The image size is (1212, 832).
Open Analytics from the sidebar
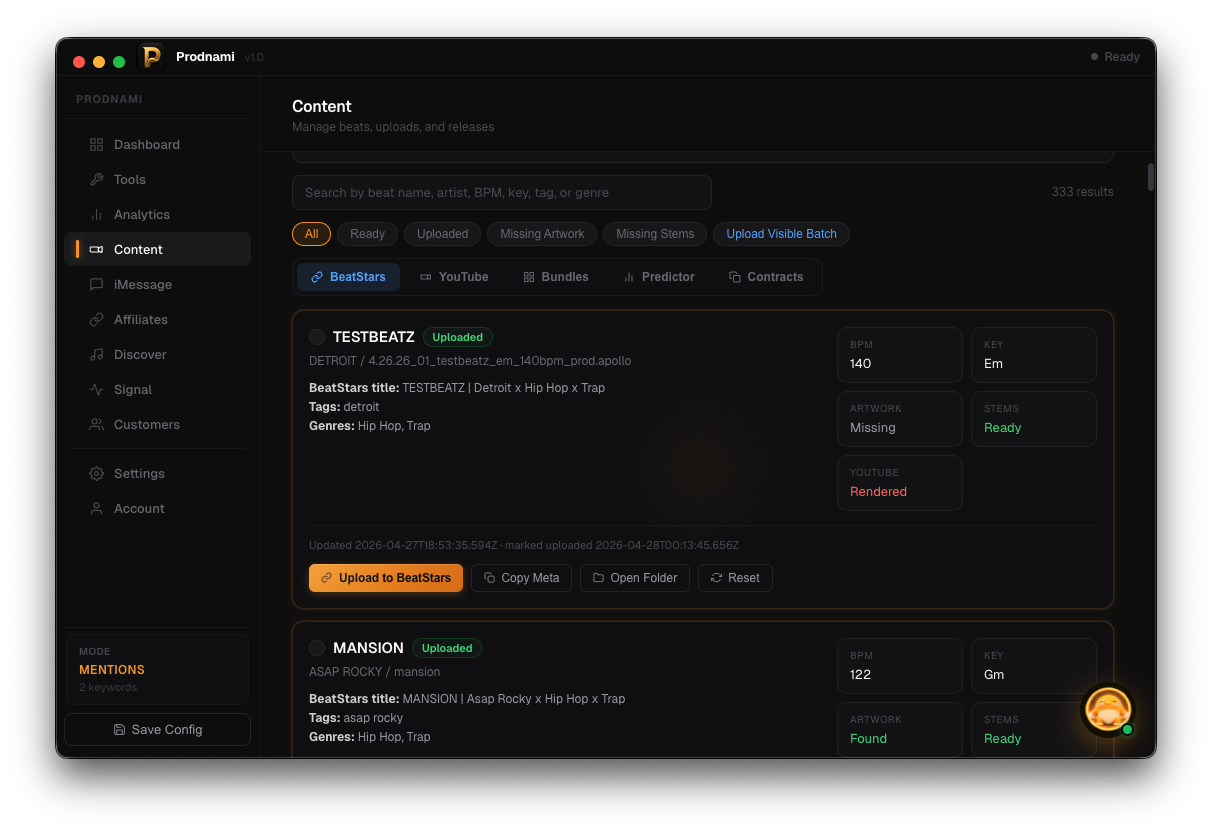click(157, 214)
